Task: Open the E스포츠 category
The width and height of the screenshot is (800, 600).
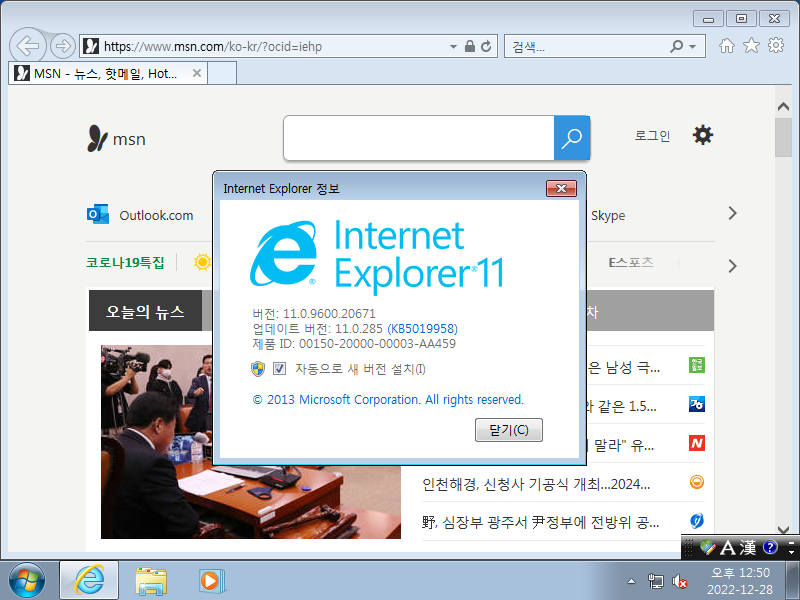Action: 631,262
